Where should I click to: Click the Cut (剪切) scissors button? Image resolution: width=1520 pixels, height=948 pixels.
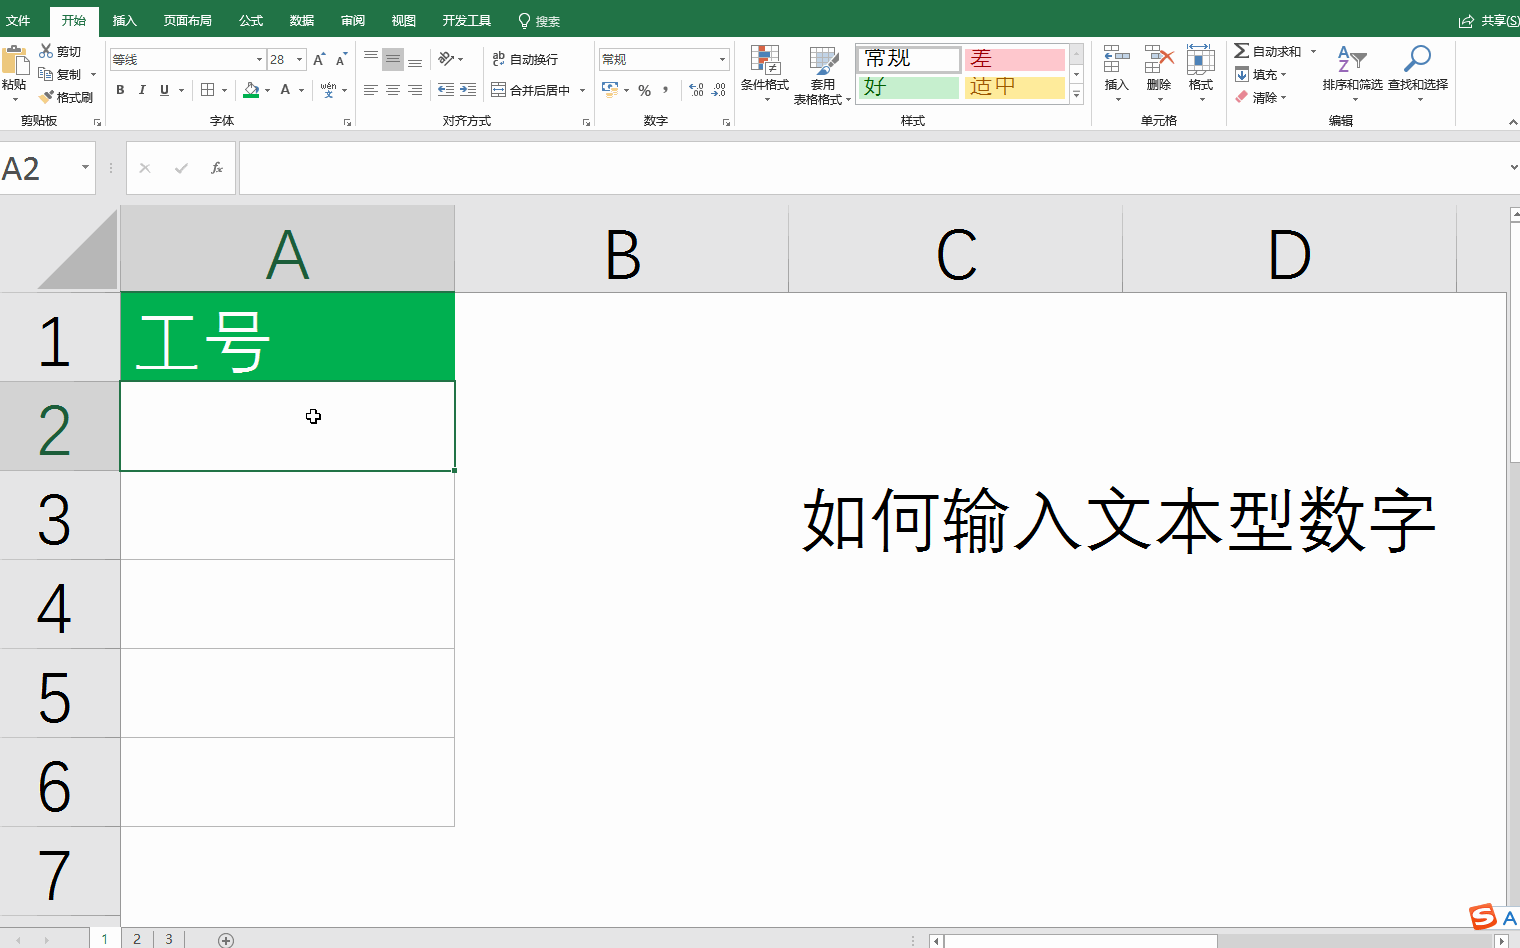60,51
